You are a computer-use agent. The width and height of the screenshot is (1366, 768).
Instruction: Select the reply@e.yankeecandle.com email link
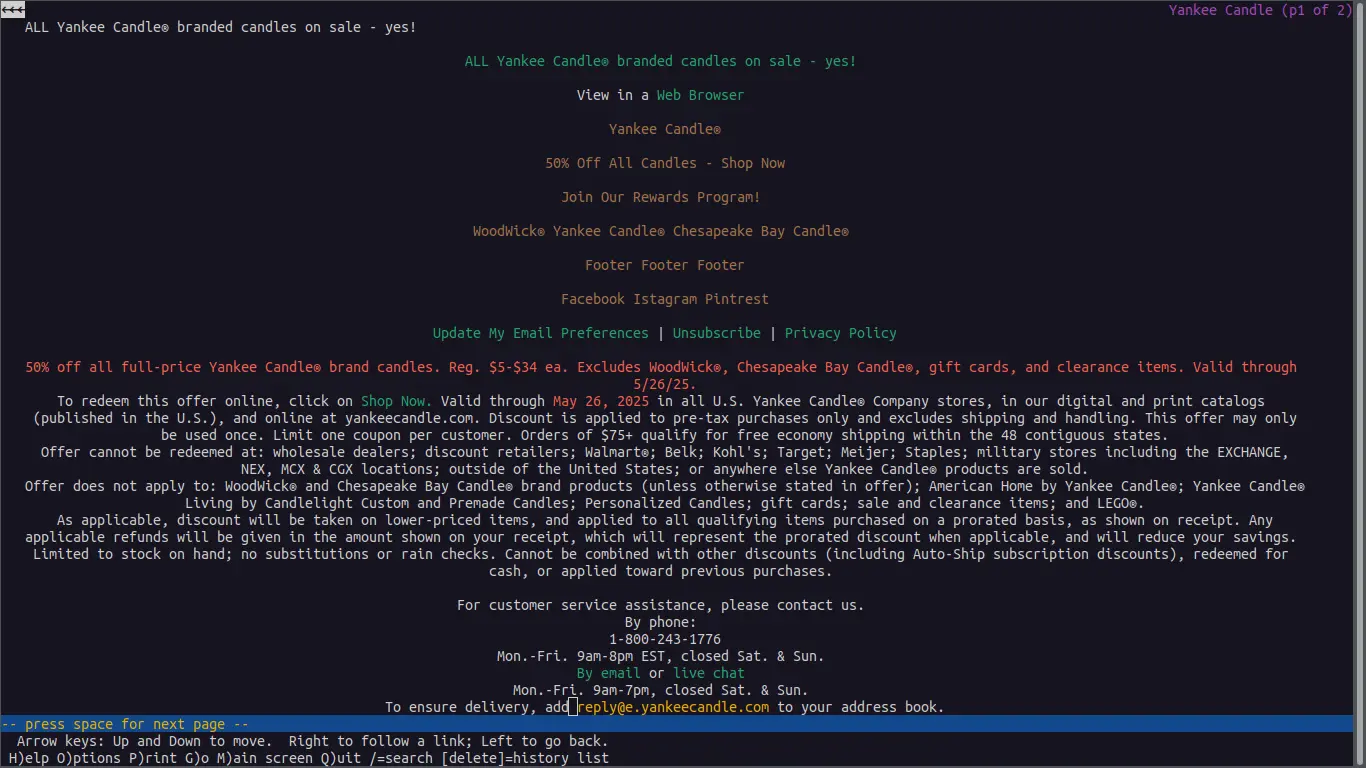pos(674,707)
